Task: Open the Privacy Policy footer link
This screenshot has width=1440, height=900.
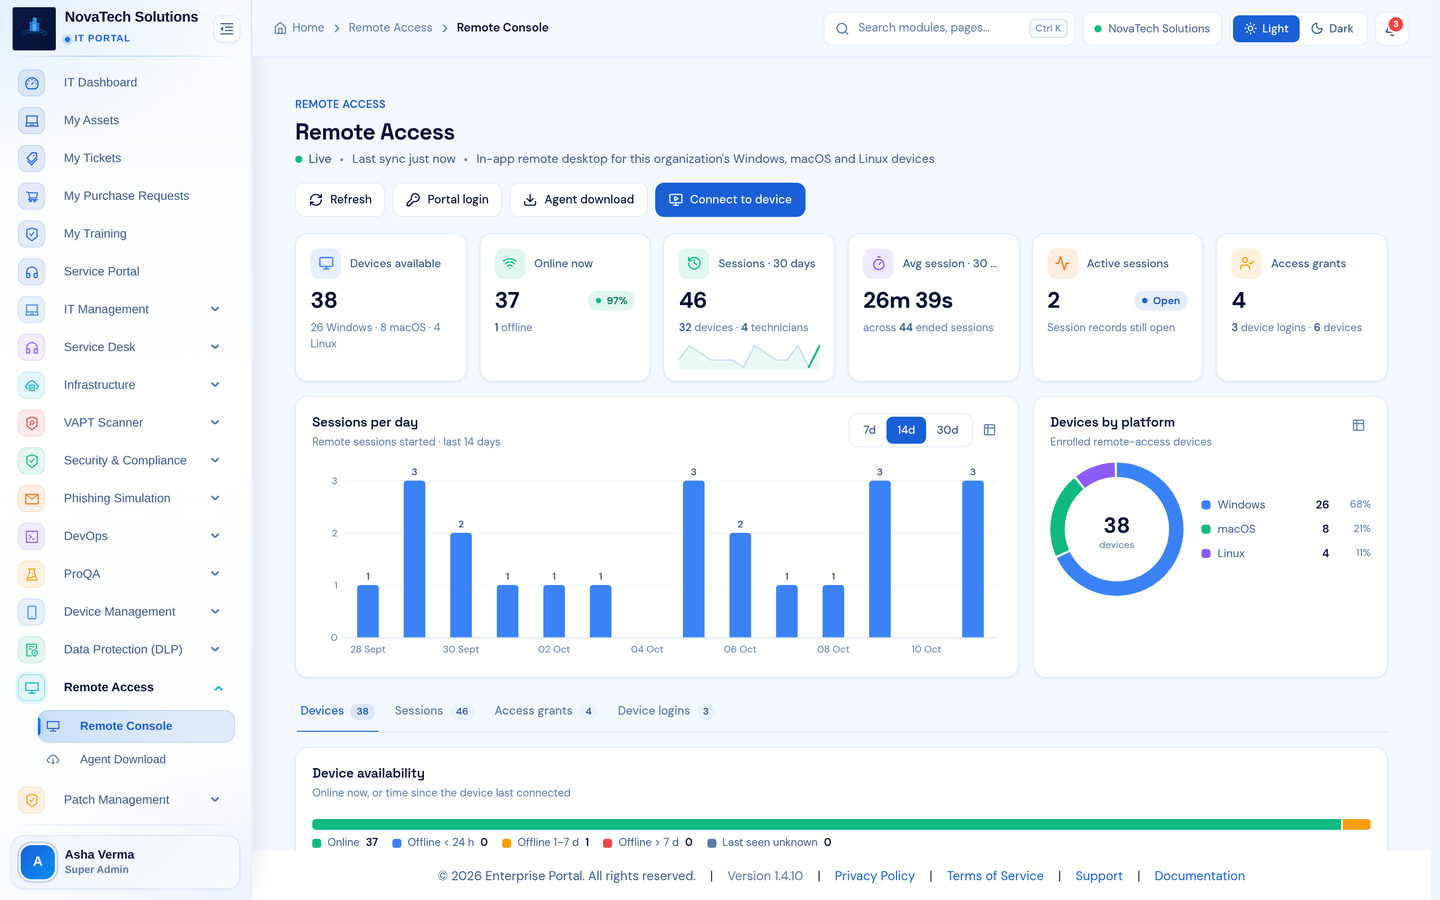Action: point(874,876)
